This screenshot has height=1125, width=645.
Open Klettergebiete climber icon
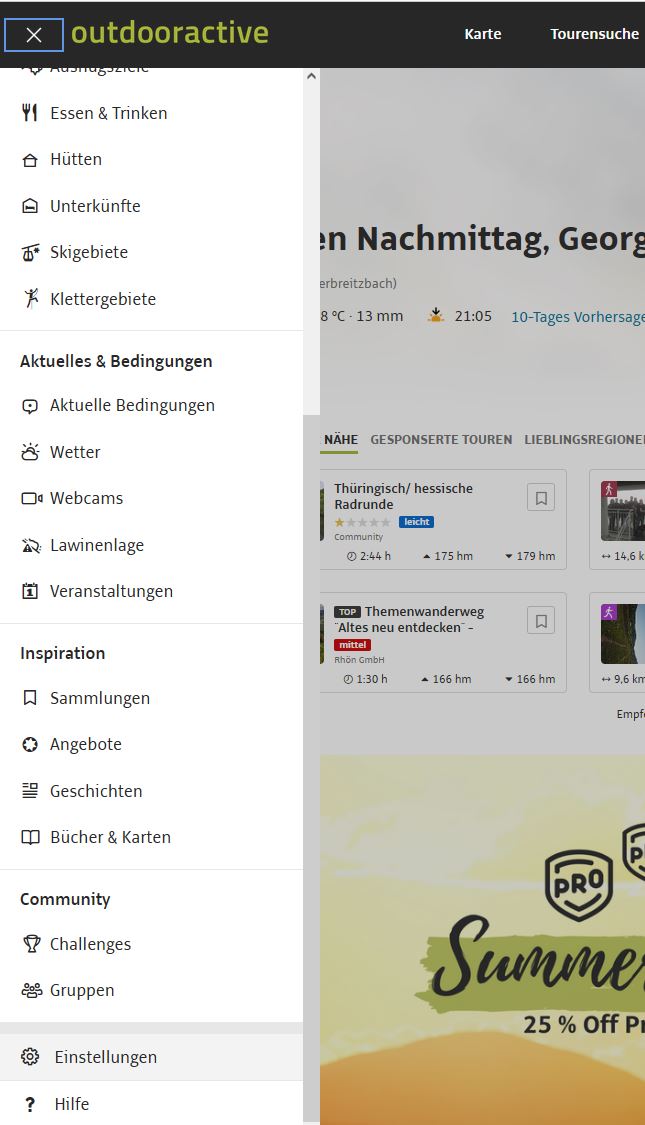point(30,299)
